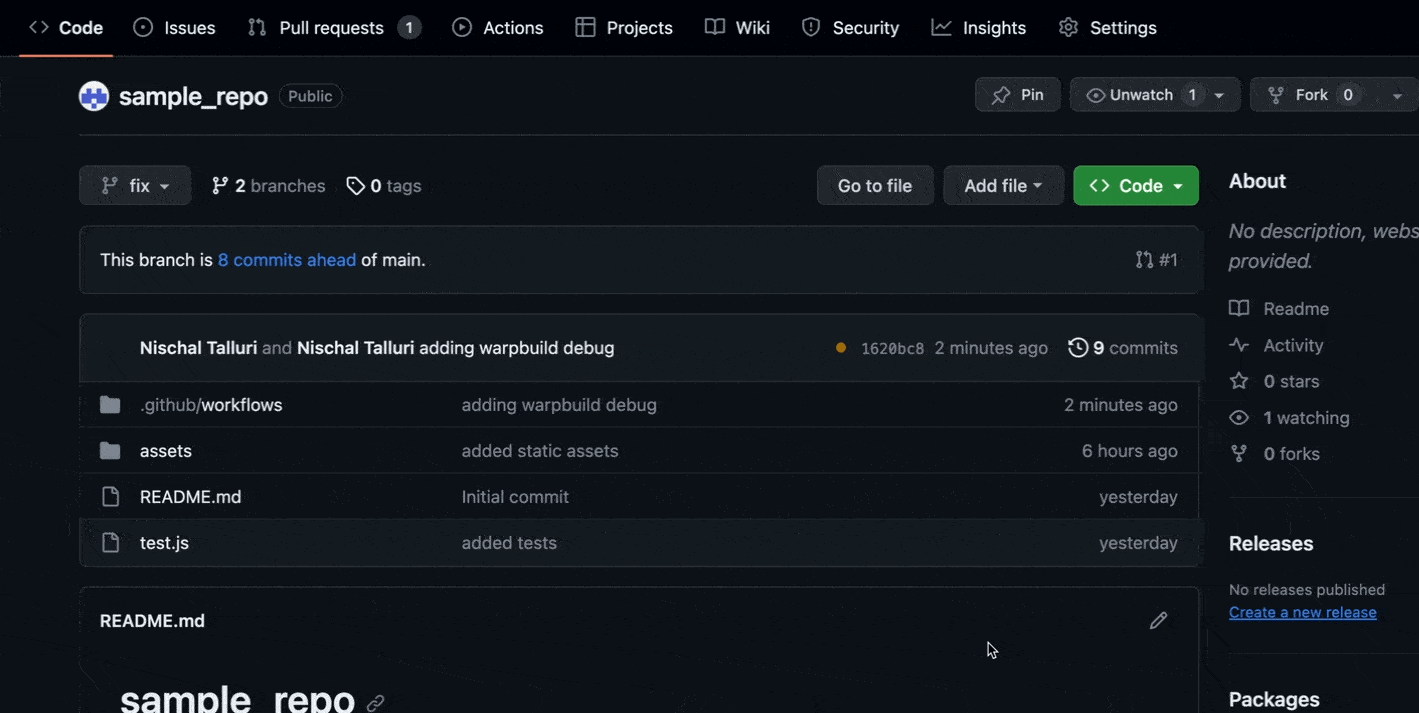Open the fix branch selector dropdown
Viewport: 1419px width, 713px height.
pos(134,185)
